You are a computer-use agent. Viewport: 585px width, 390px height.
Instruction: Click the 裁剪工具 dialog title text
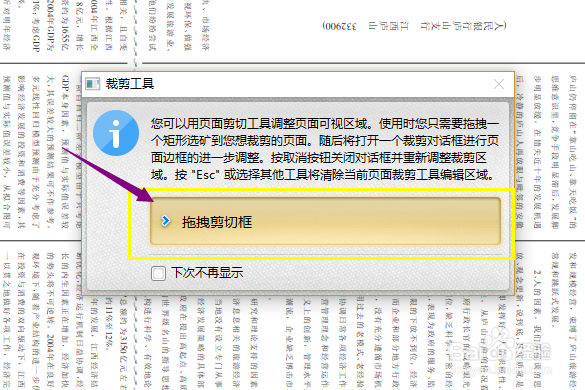(129, 84)
